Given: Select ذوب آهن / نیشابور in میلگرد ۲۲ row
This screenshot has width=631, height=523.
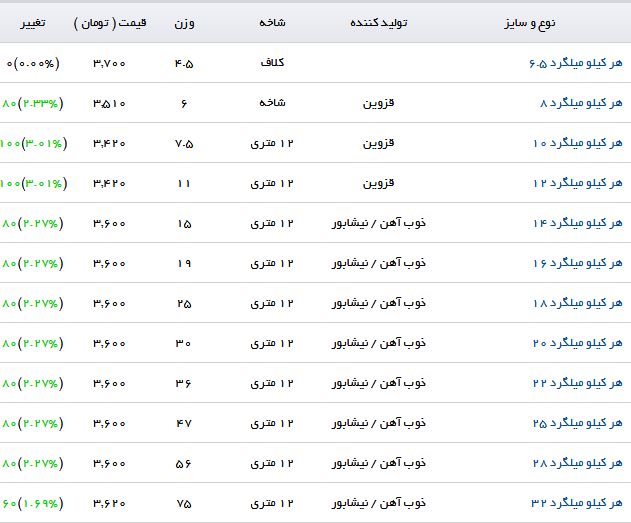Looking at the screenshot, I should point(379,383).
